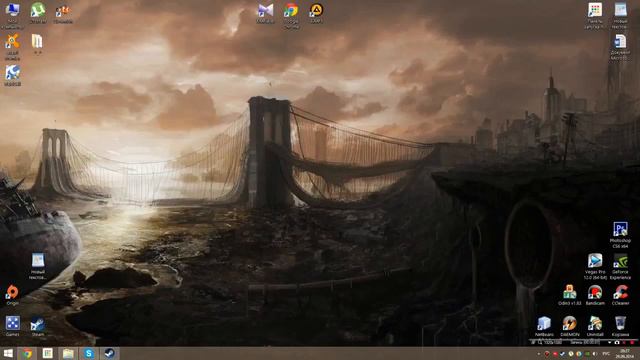This screenshot has height=360, width=640.
Task: Open File Explorer from the taskbar
Action: (x=68, y=353)
